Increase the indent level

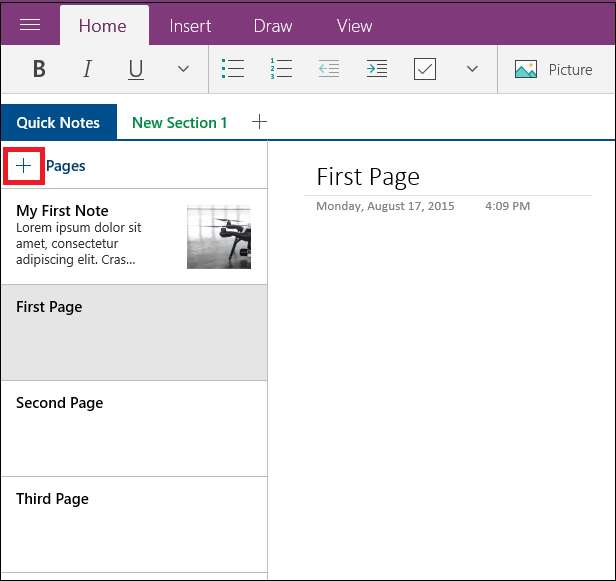376,69
